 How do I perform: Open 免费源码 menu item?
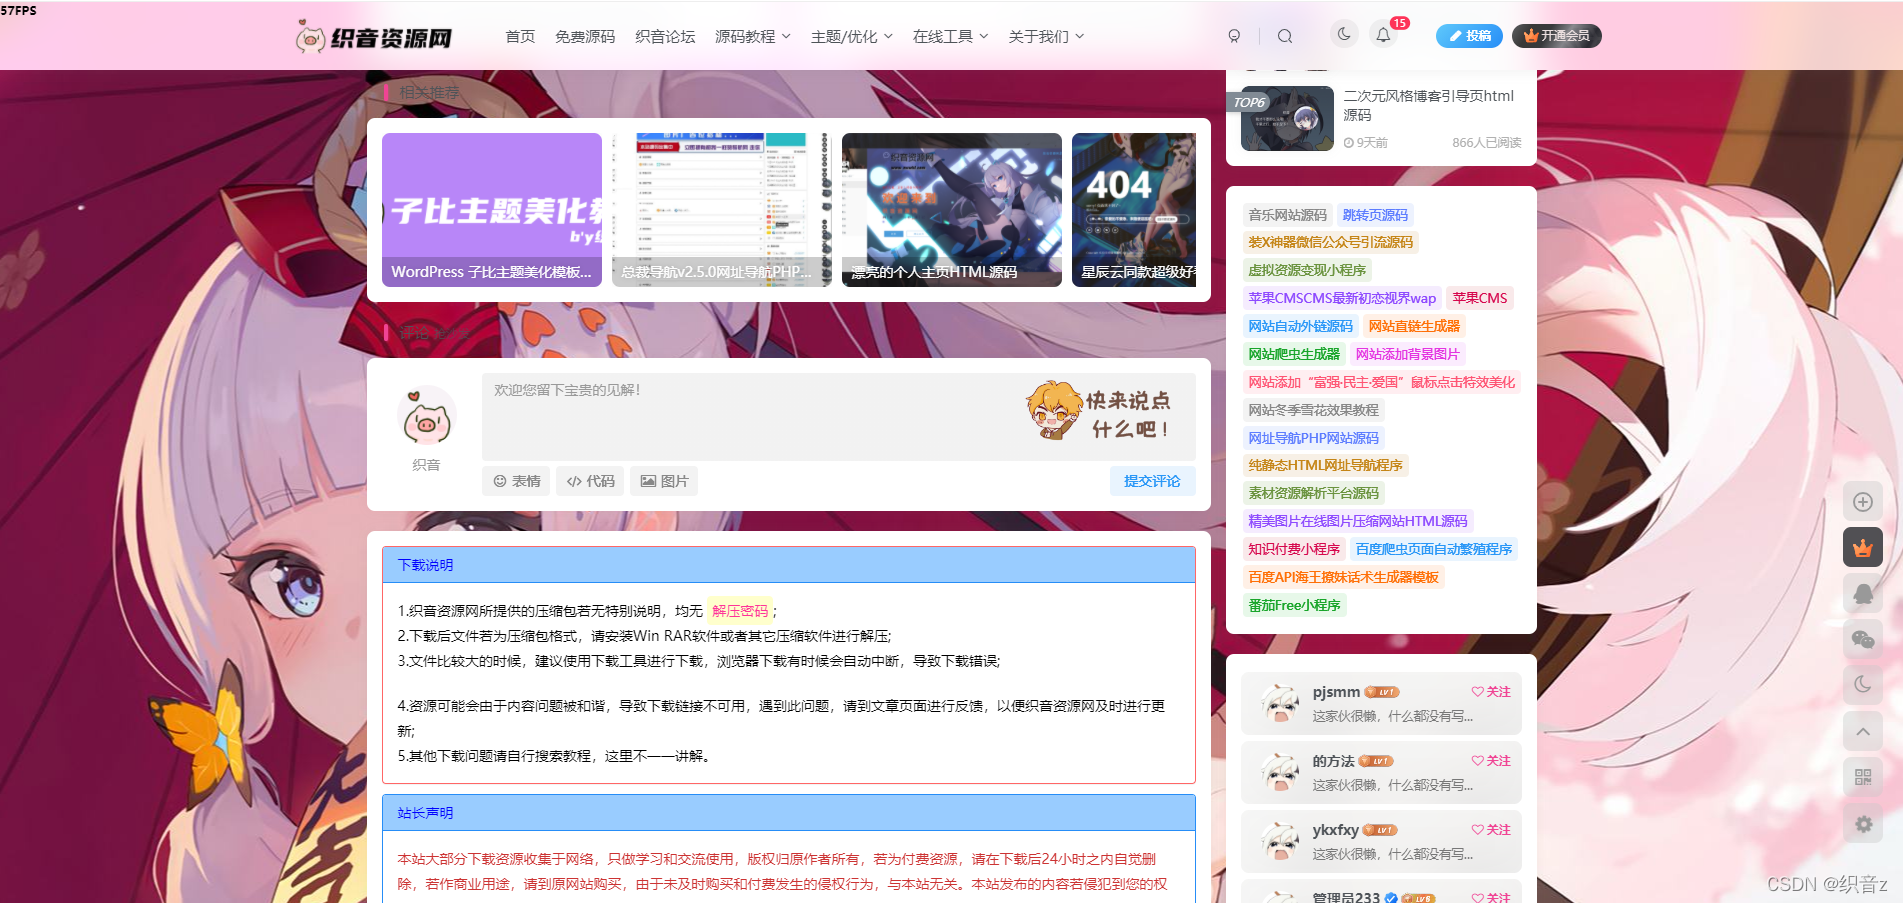click(585, 36)
